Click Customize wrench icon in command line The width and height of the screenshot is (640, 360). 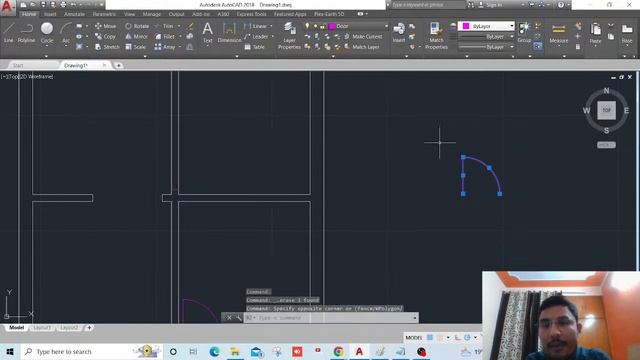238,318
